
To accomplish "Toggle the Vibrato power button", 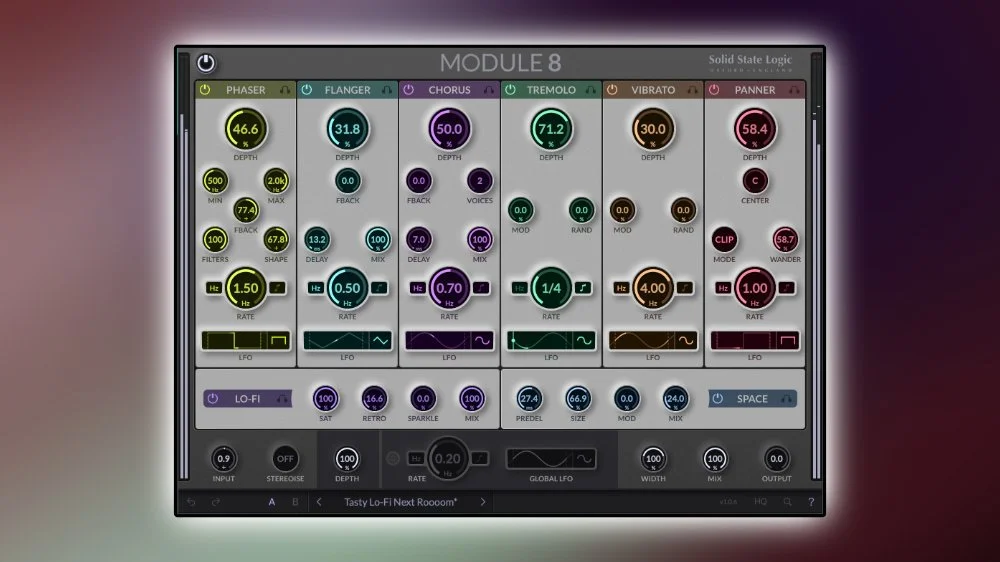I will pos(612,90).
